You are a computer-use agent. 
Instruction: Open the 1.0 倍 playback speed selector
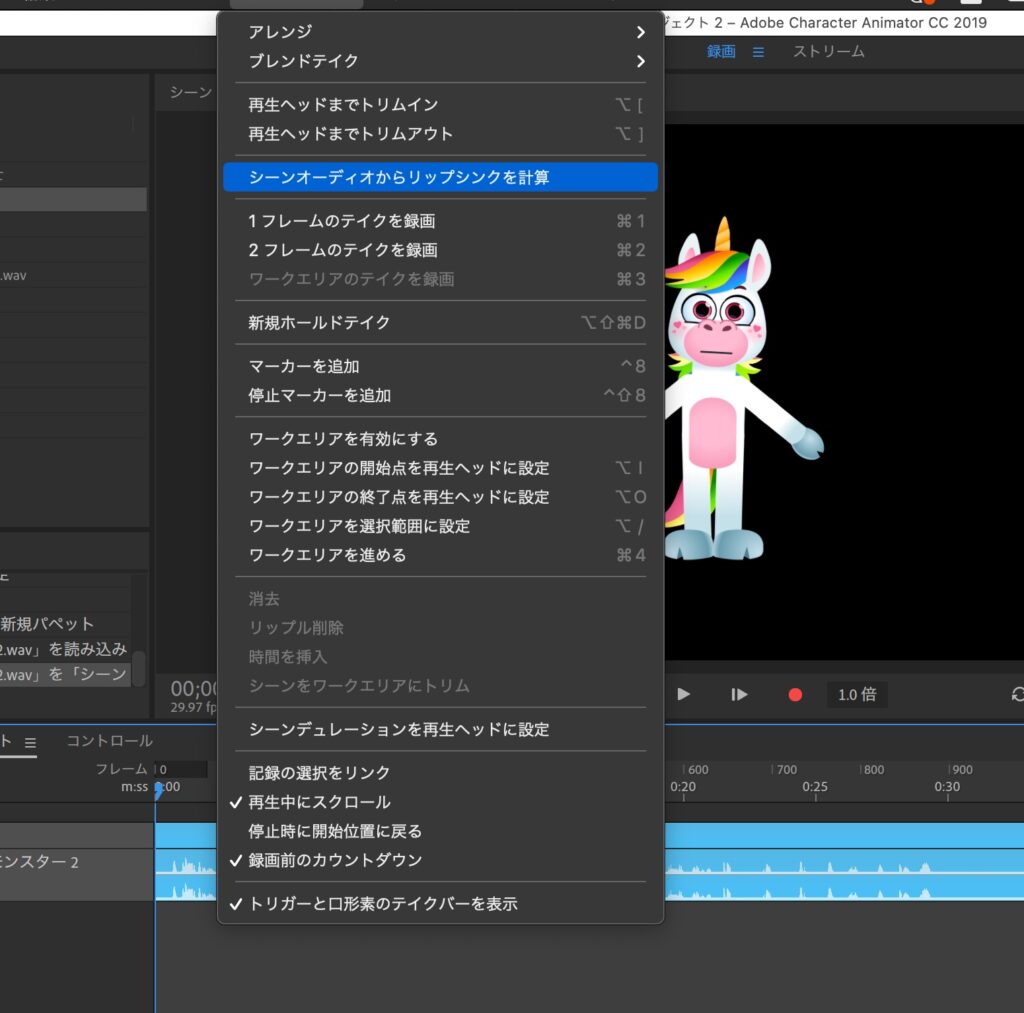(x=856, y=694)
